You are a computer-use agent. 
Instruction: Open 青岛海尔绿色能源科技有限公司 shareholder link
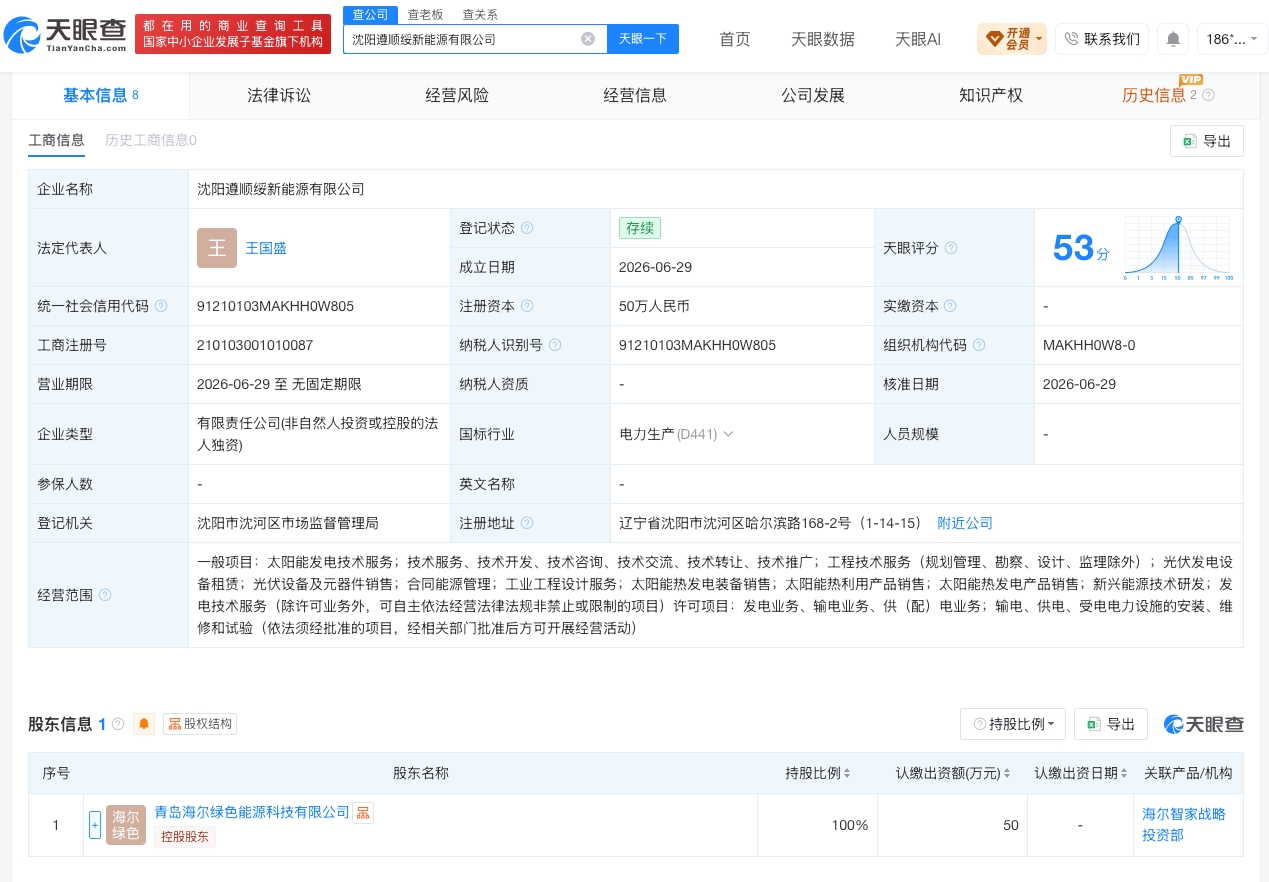point(252,812)
